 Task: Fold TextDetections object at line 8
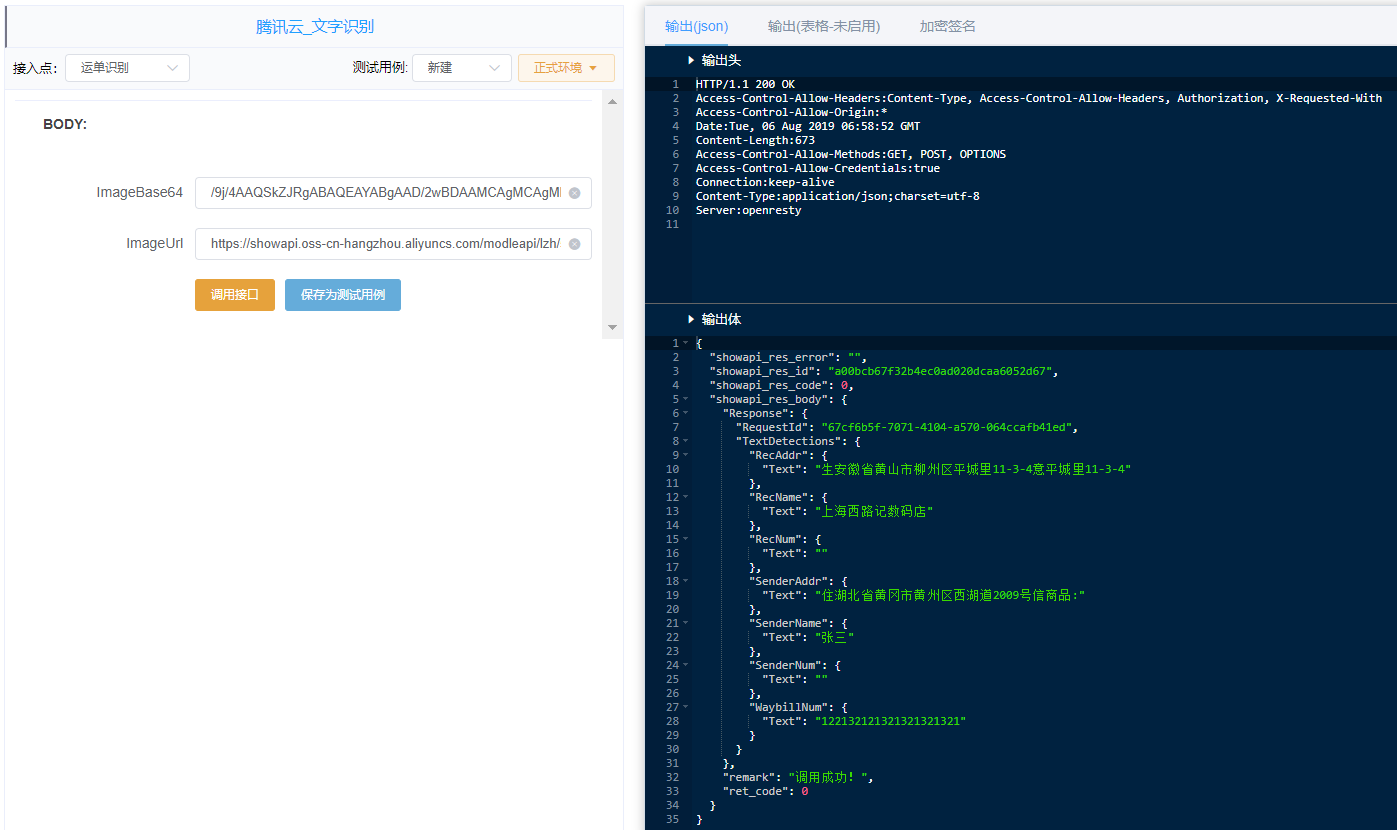pyautogui.click(x=685, y=441)
